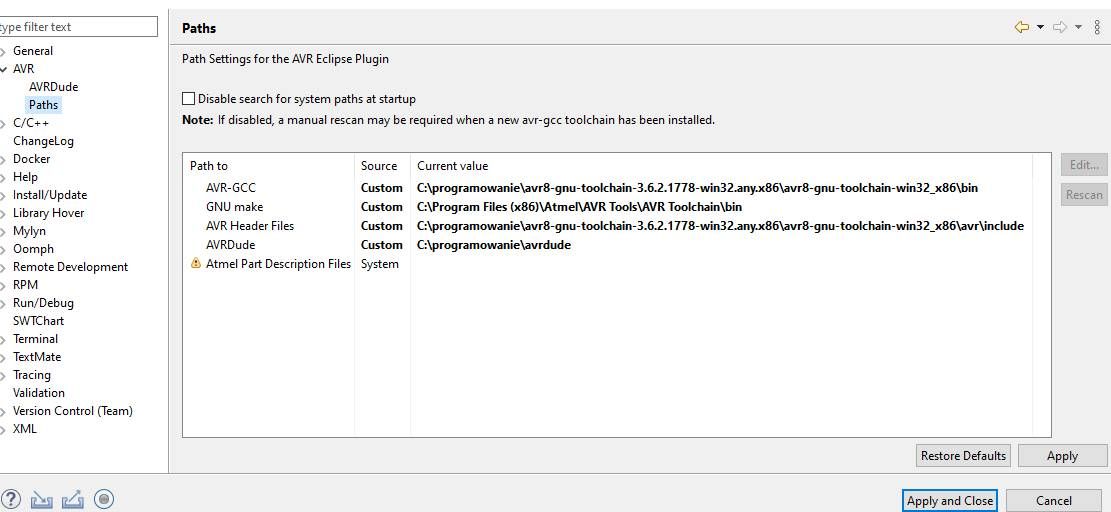Expand the C/C++ preferences node
The height and width of the screenshot is (512, 1111).
(x=3, y=123)
